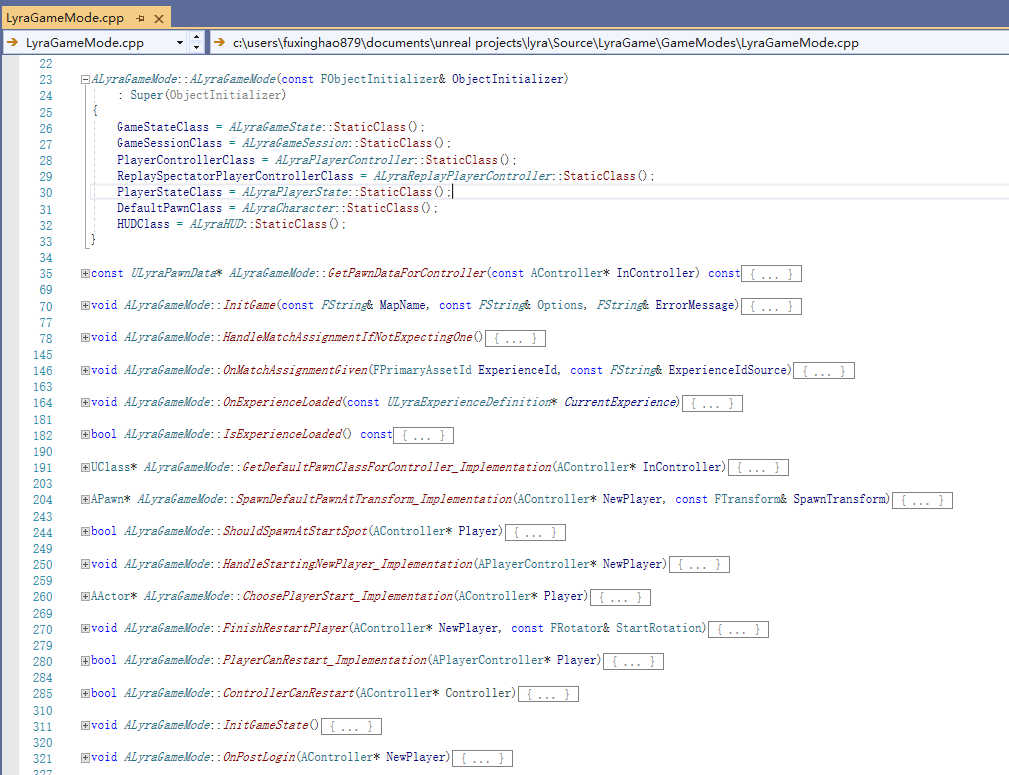The width and height of the screenshot is (1009, 775).
Task: Collapse the ALyraGameMode constructor block
Action: click(x=85, y=80)
